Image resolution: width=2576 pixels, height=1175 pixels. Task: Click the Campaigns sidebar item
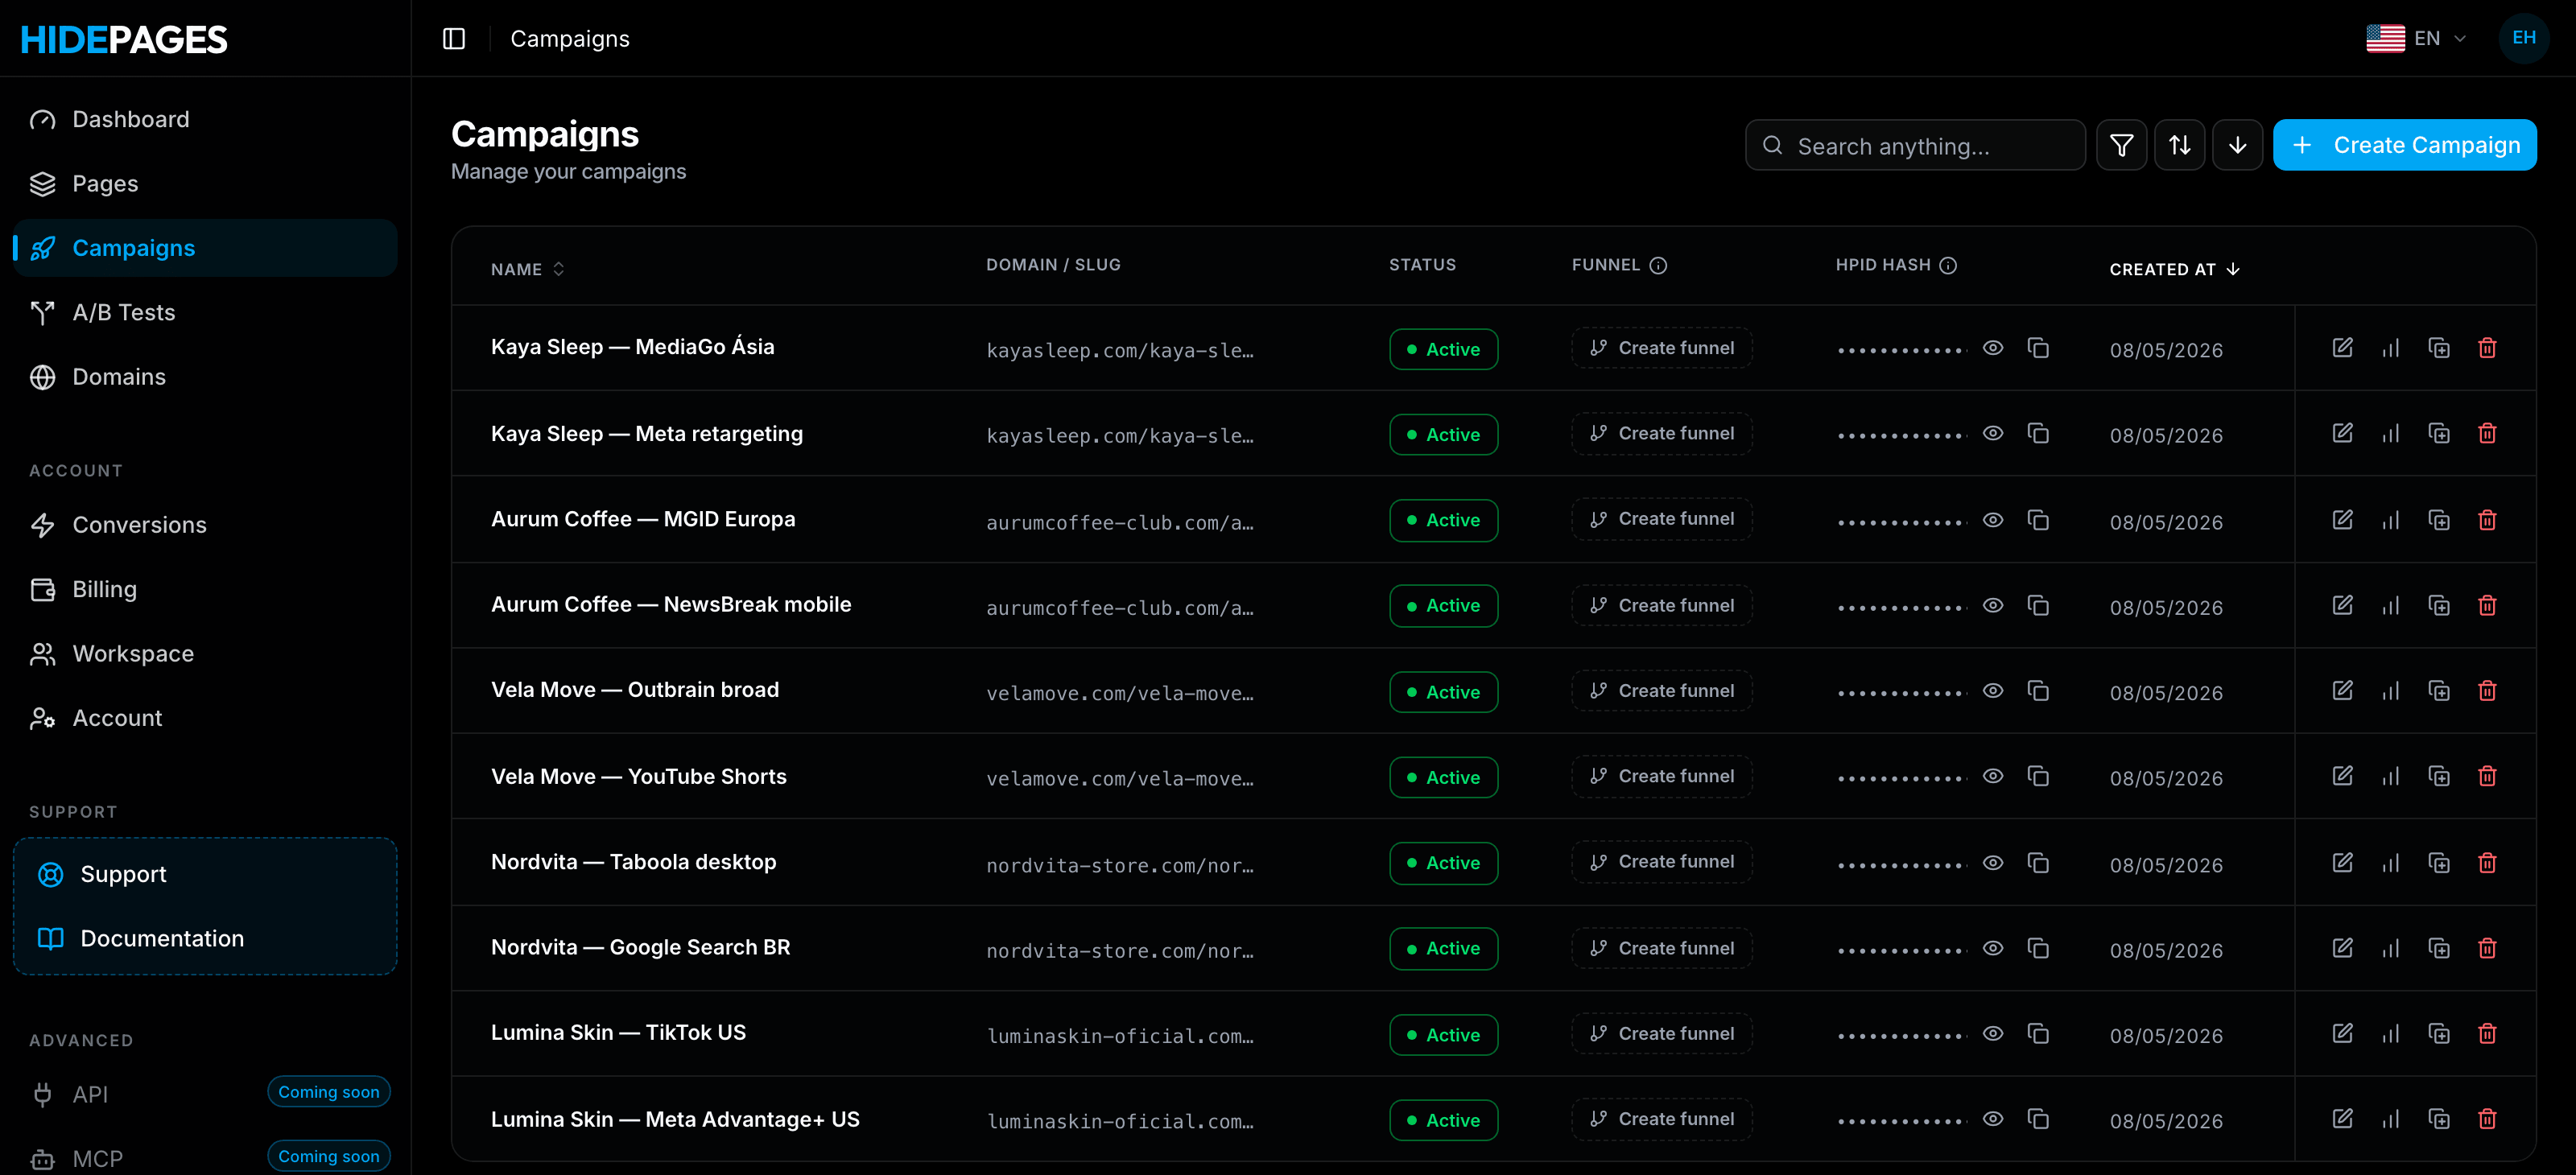click(205, 248)
